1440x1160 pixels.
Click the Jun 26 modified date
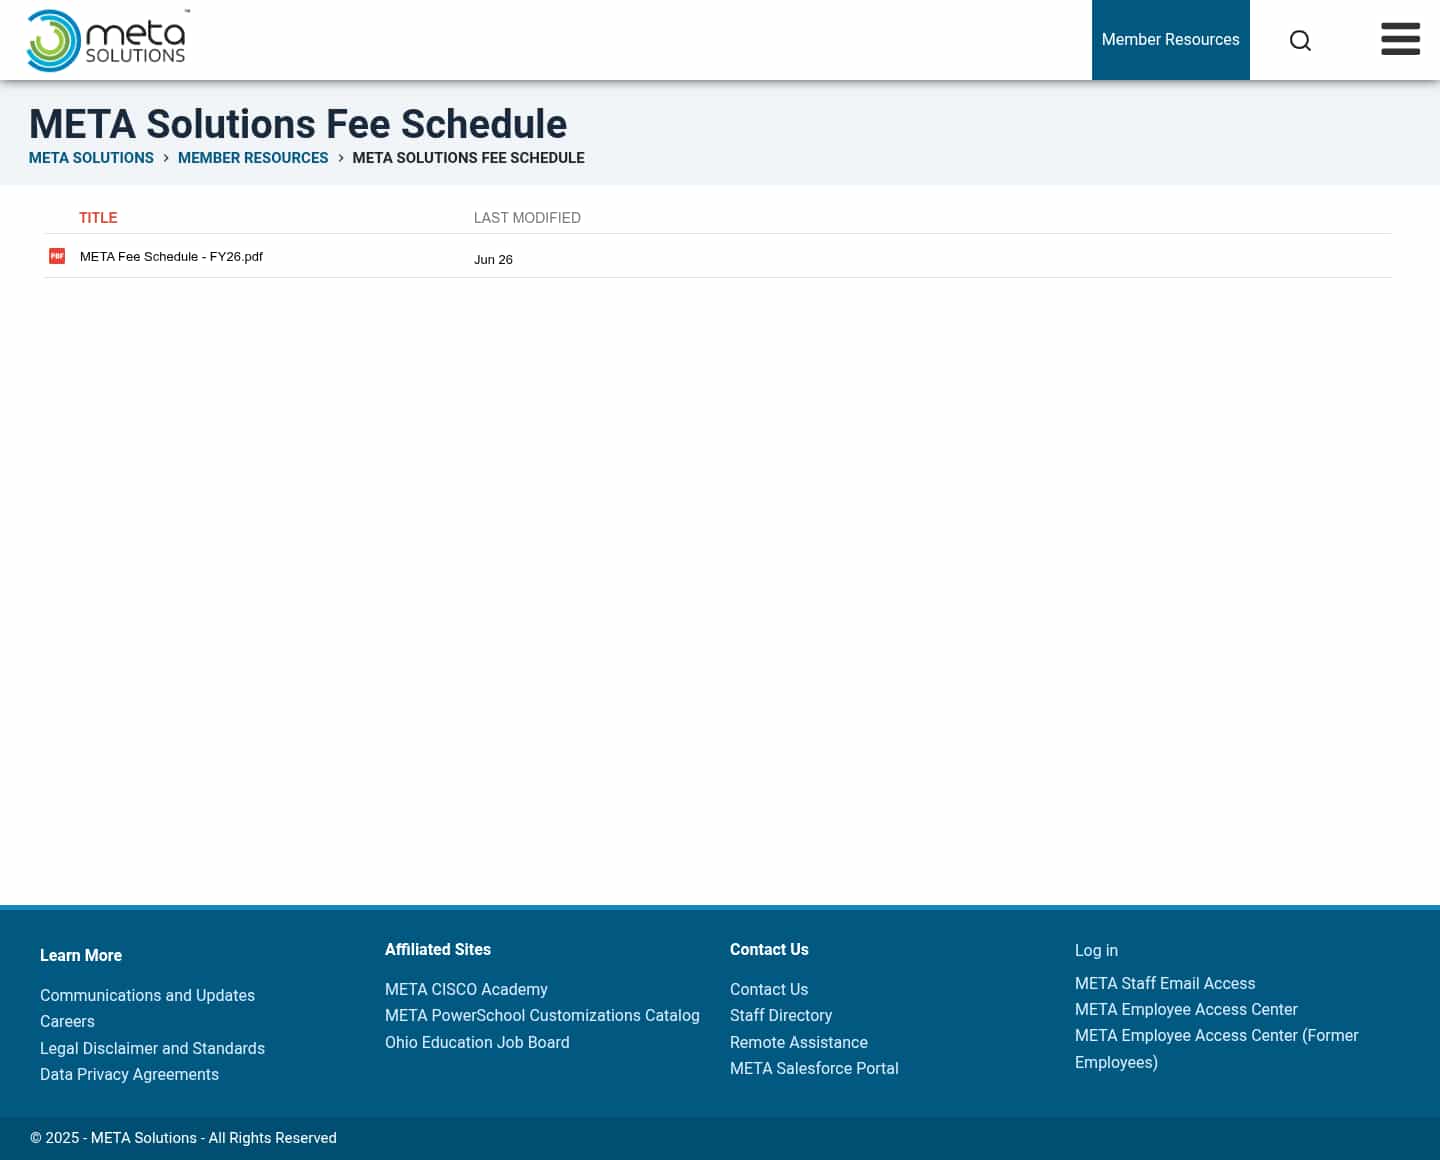click(x=493, y=260)
